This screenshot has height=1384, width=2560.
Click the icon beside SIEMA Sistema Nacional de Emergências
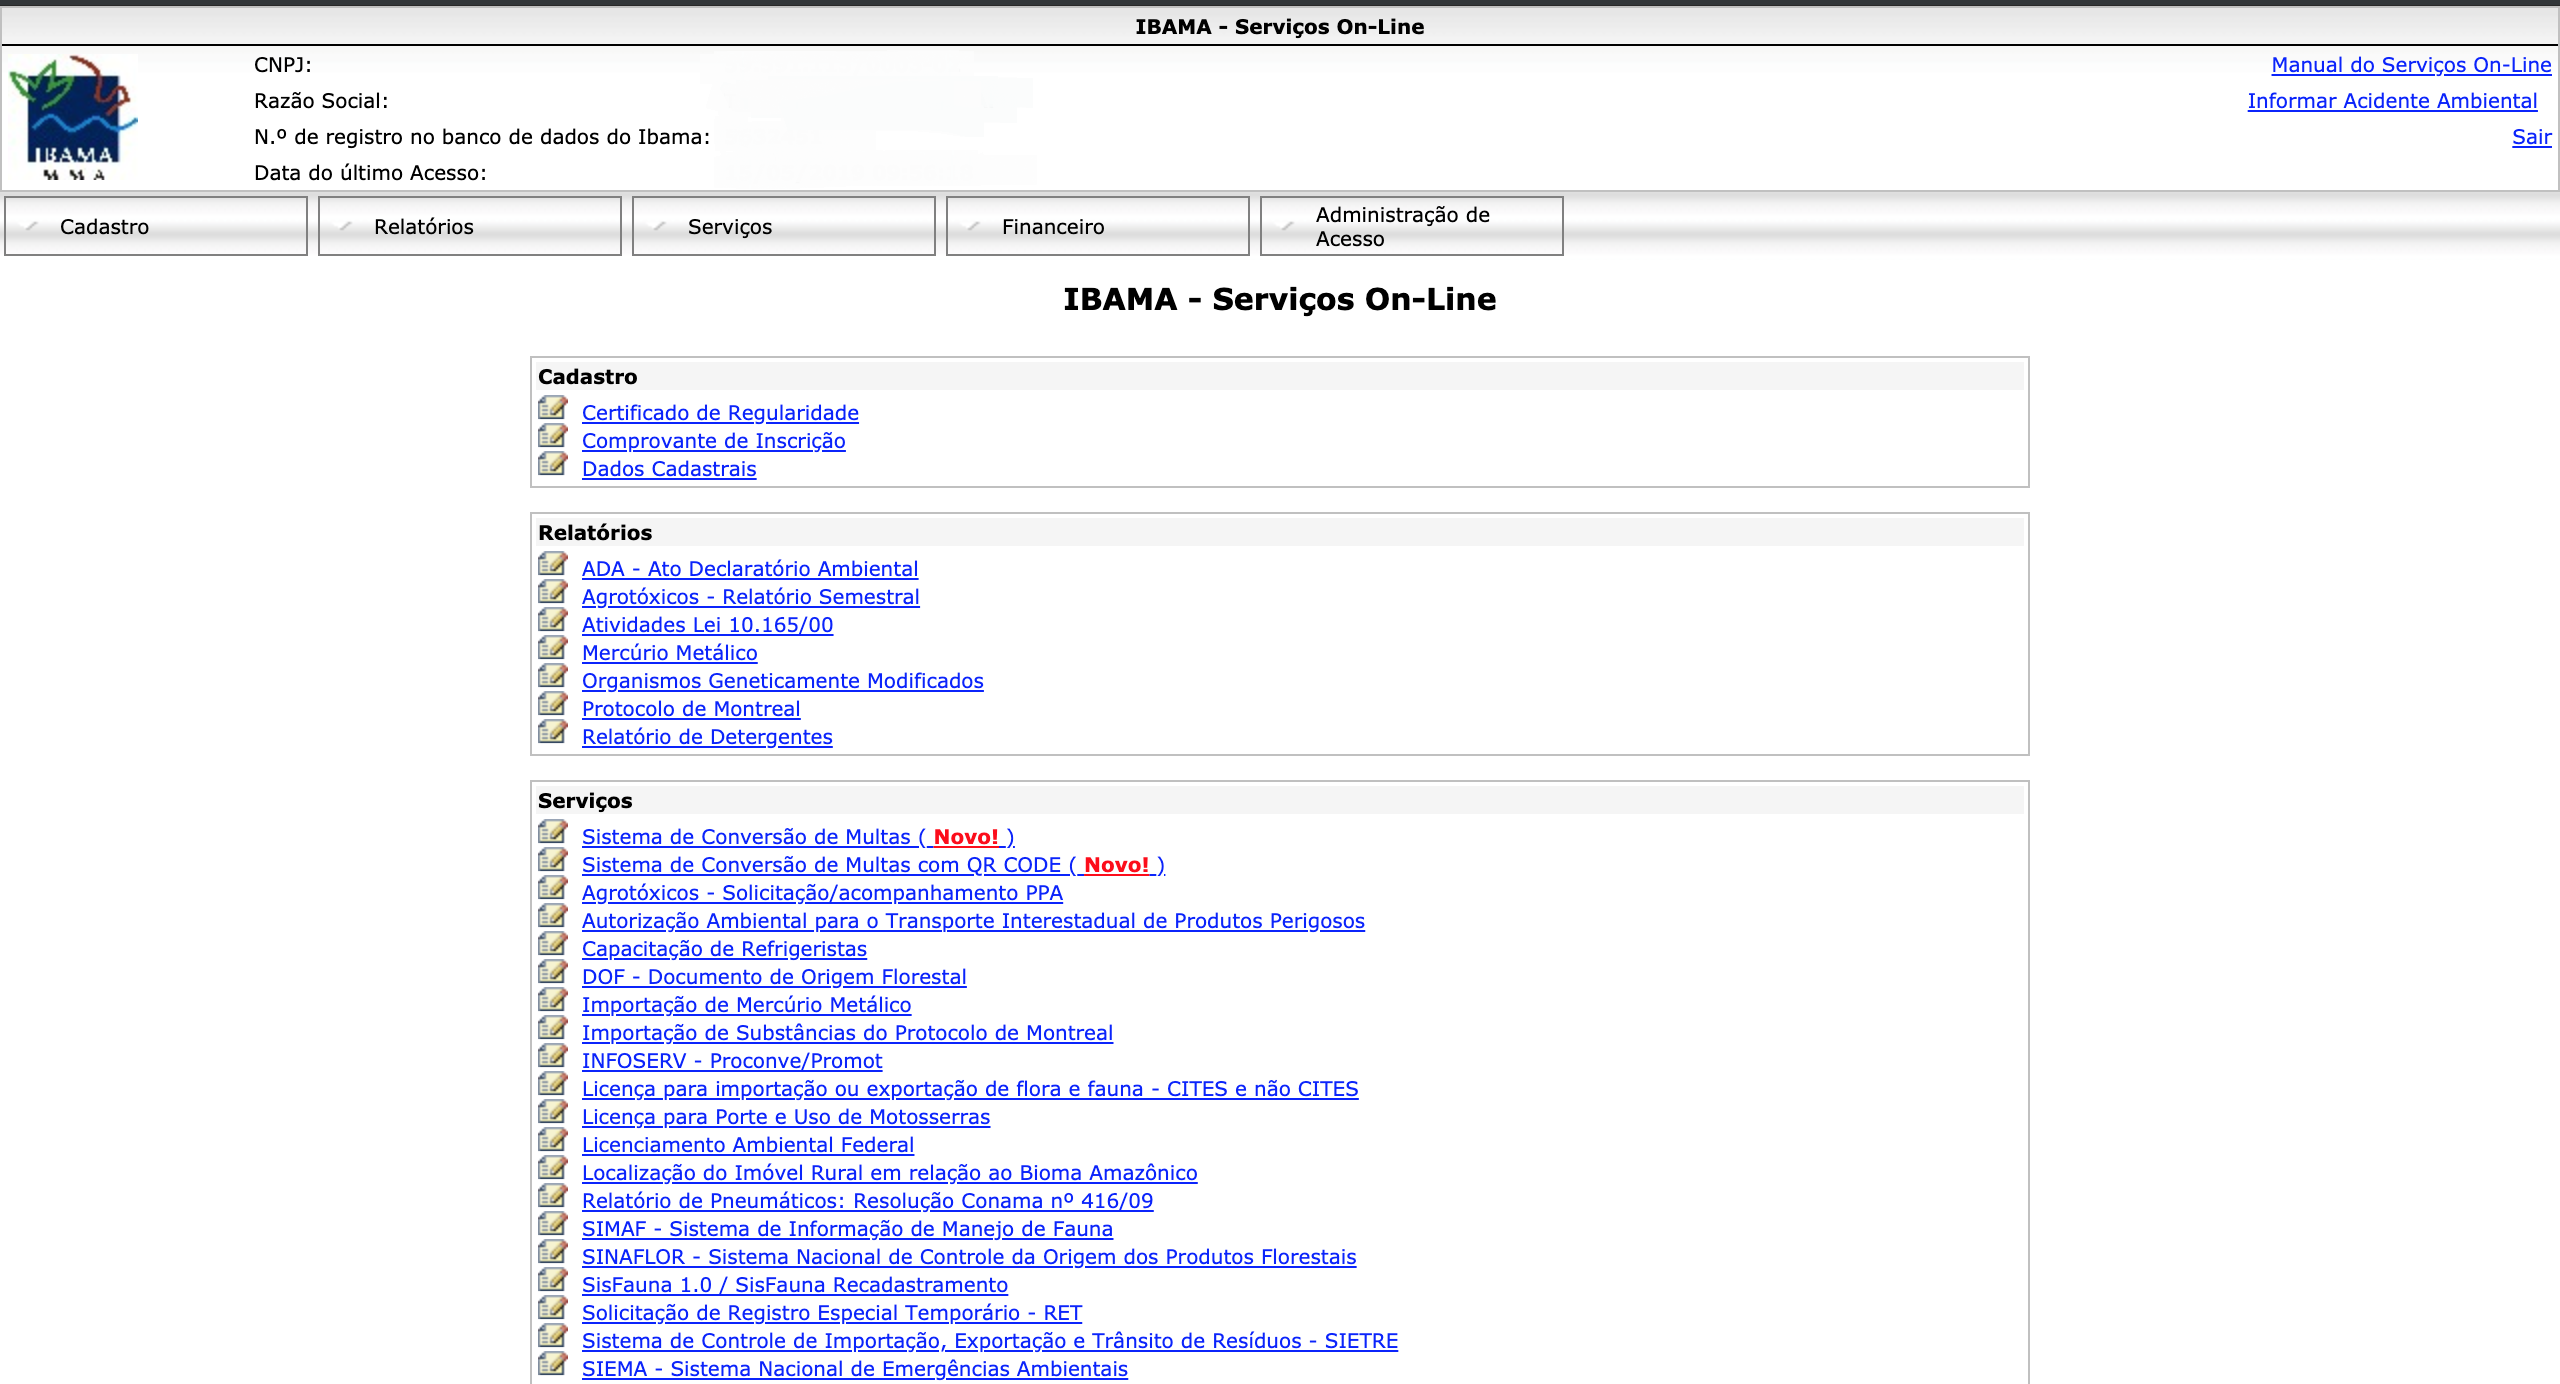coord(553,1364)
